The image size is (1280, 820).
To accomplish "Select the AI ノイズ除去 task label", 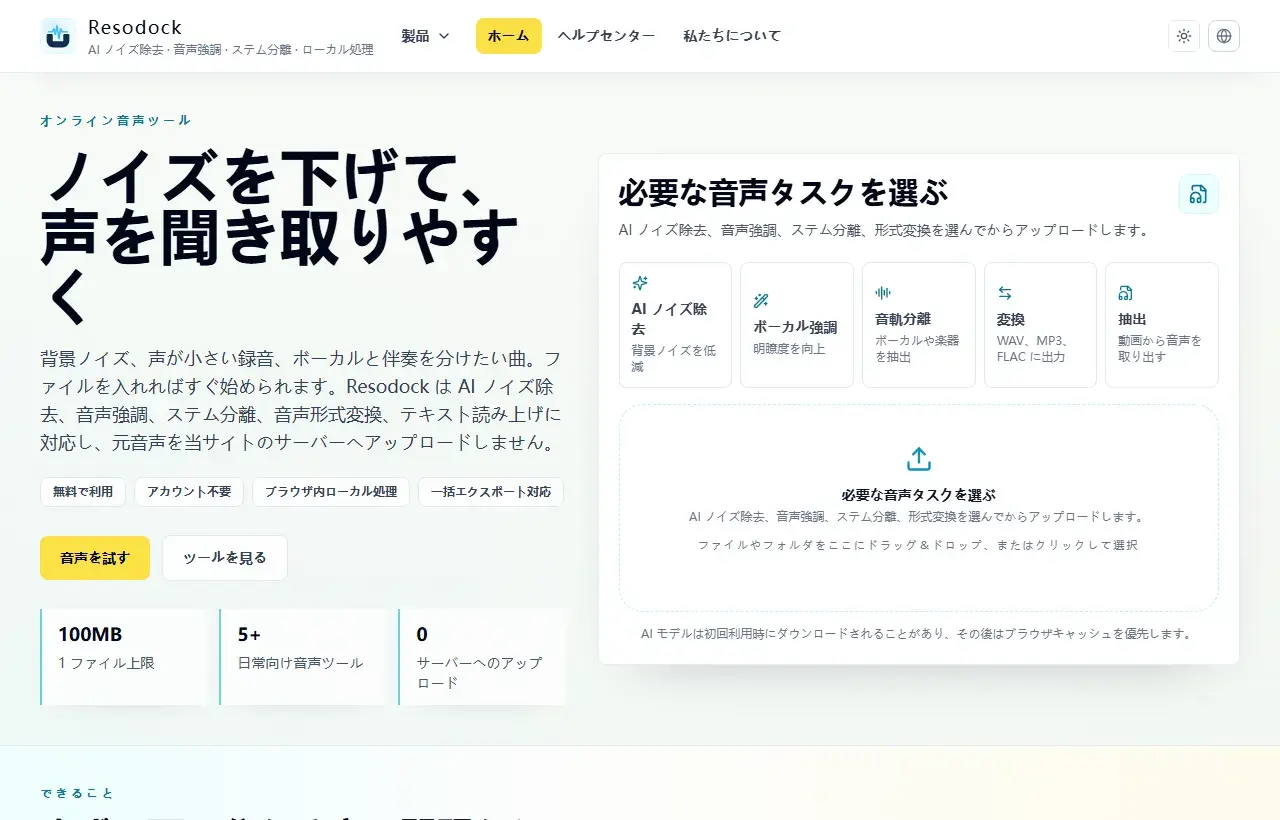I will coord(669,319).
